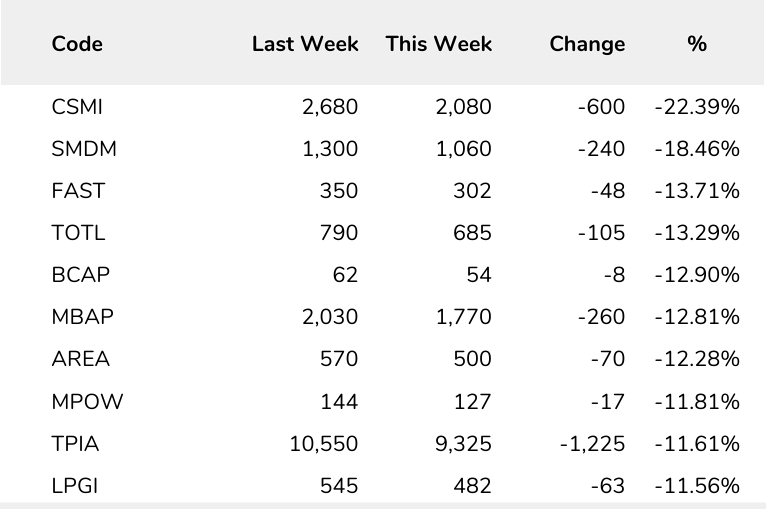This screenshot has height=510, width=766.
Task: Select SMDM's 1,060 This Week value
Action: pos(463,149)
